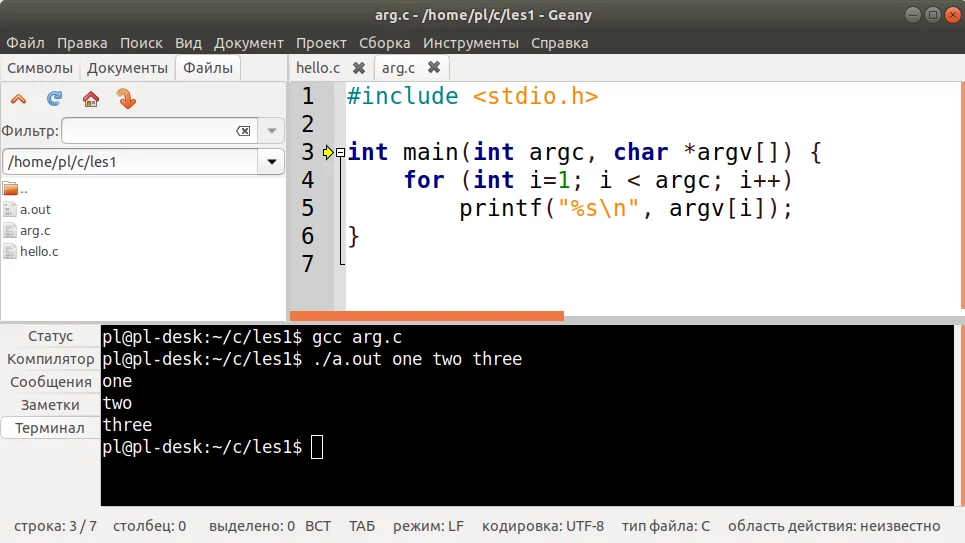Expand the /home/pl/c/les1 path dropdown
965x543 pixels.
pos(271,161)
